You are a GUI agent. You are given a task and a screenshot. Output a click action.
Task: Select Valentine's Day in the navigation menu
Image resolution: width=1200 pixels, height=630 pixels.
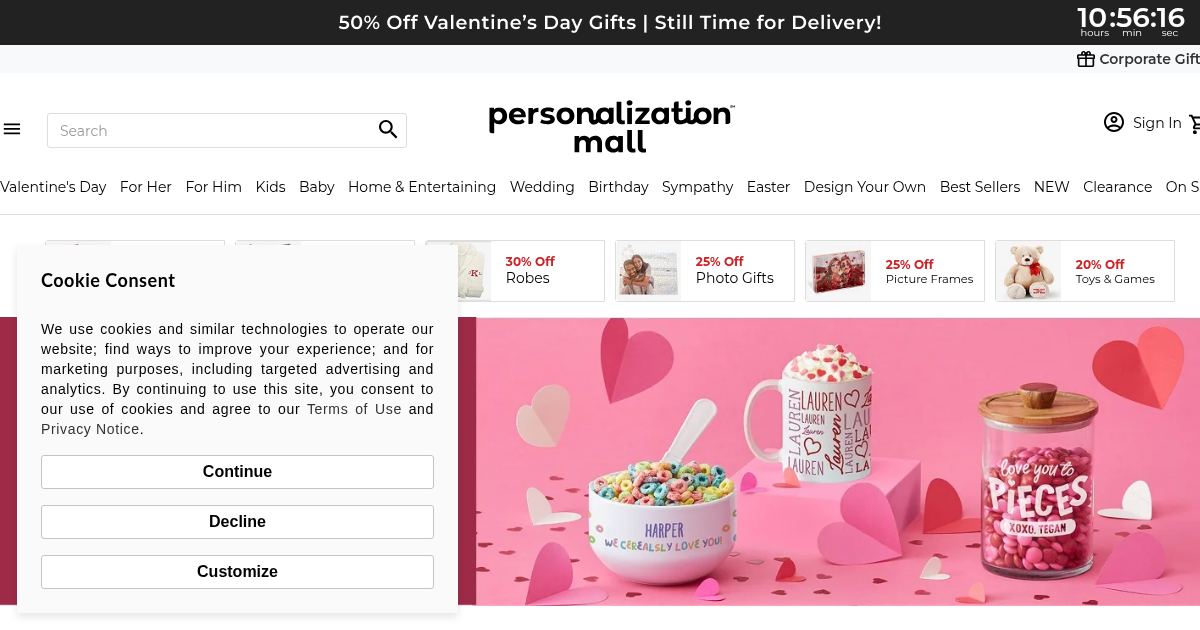53,187
